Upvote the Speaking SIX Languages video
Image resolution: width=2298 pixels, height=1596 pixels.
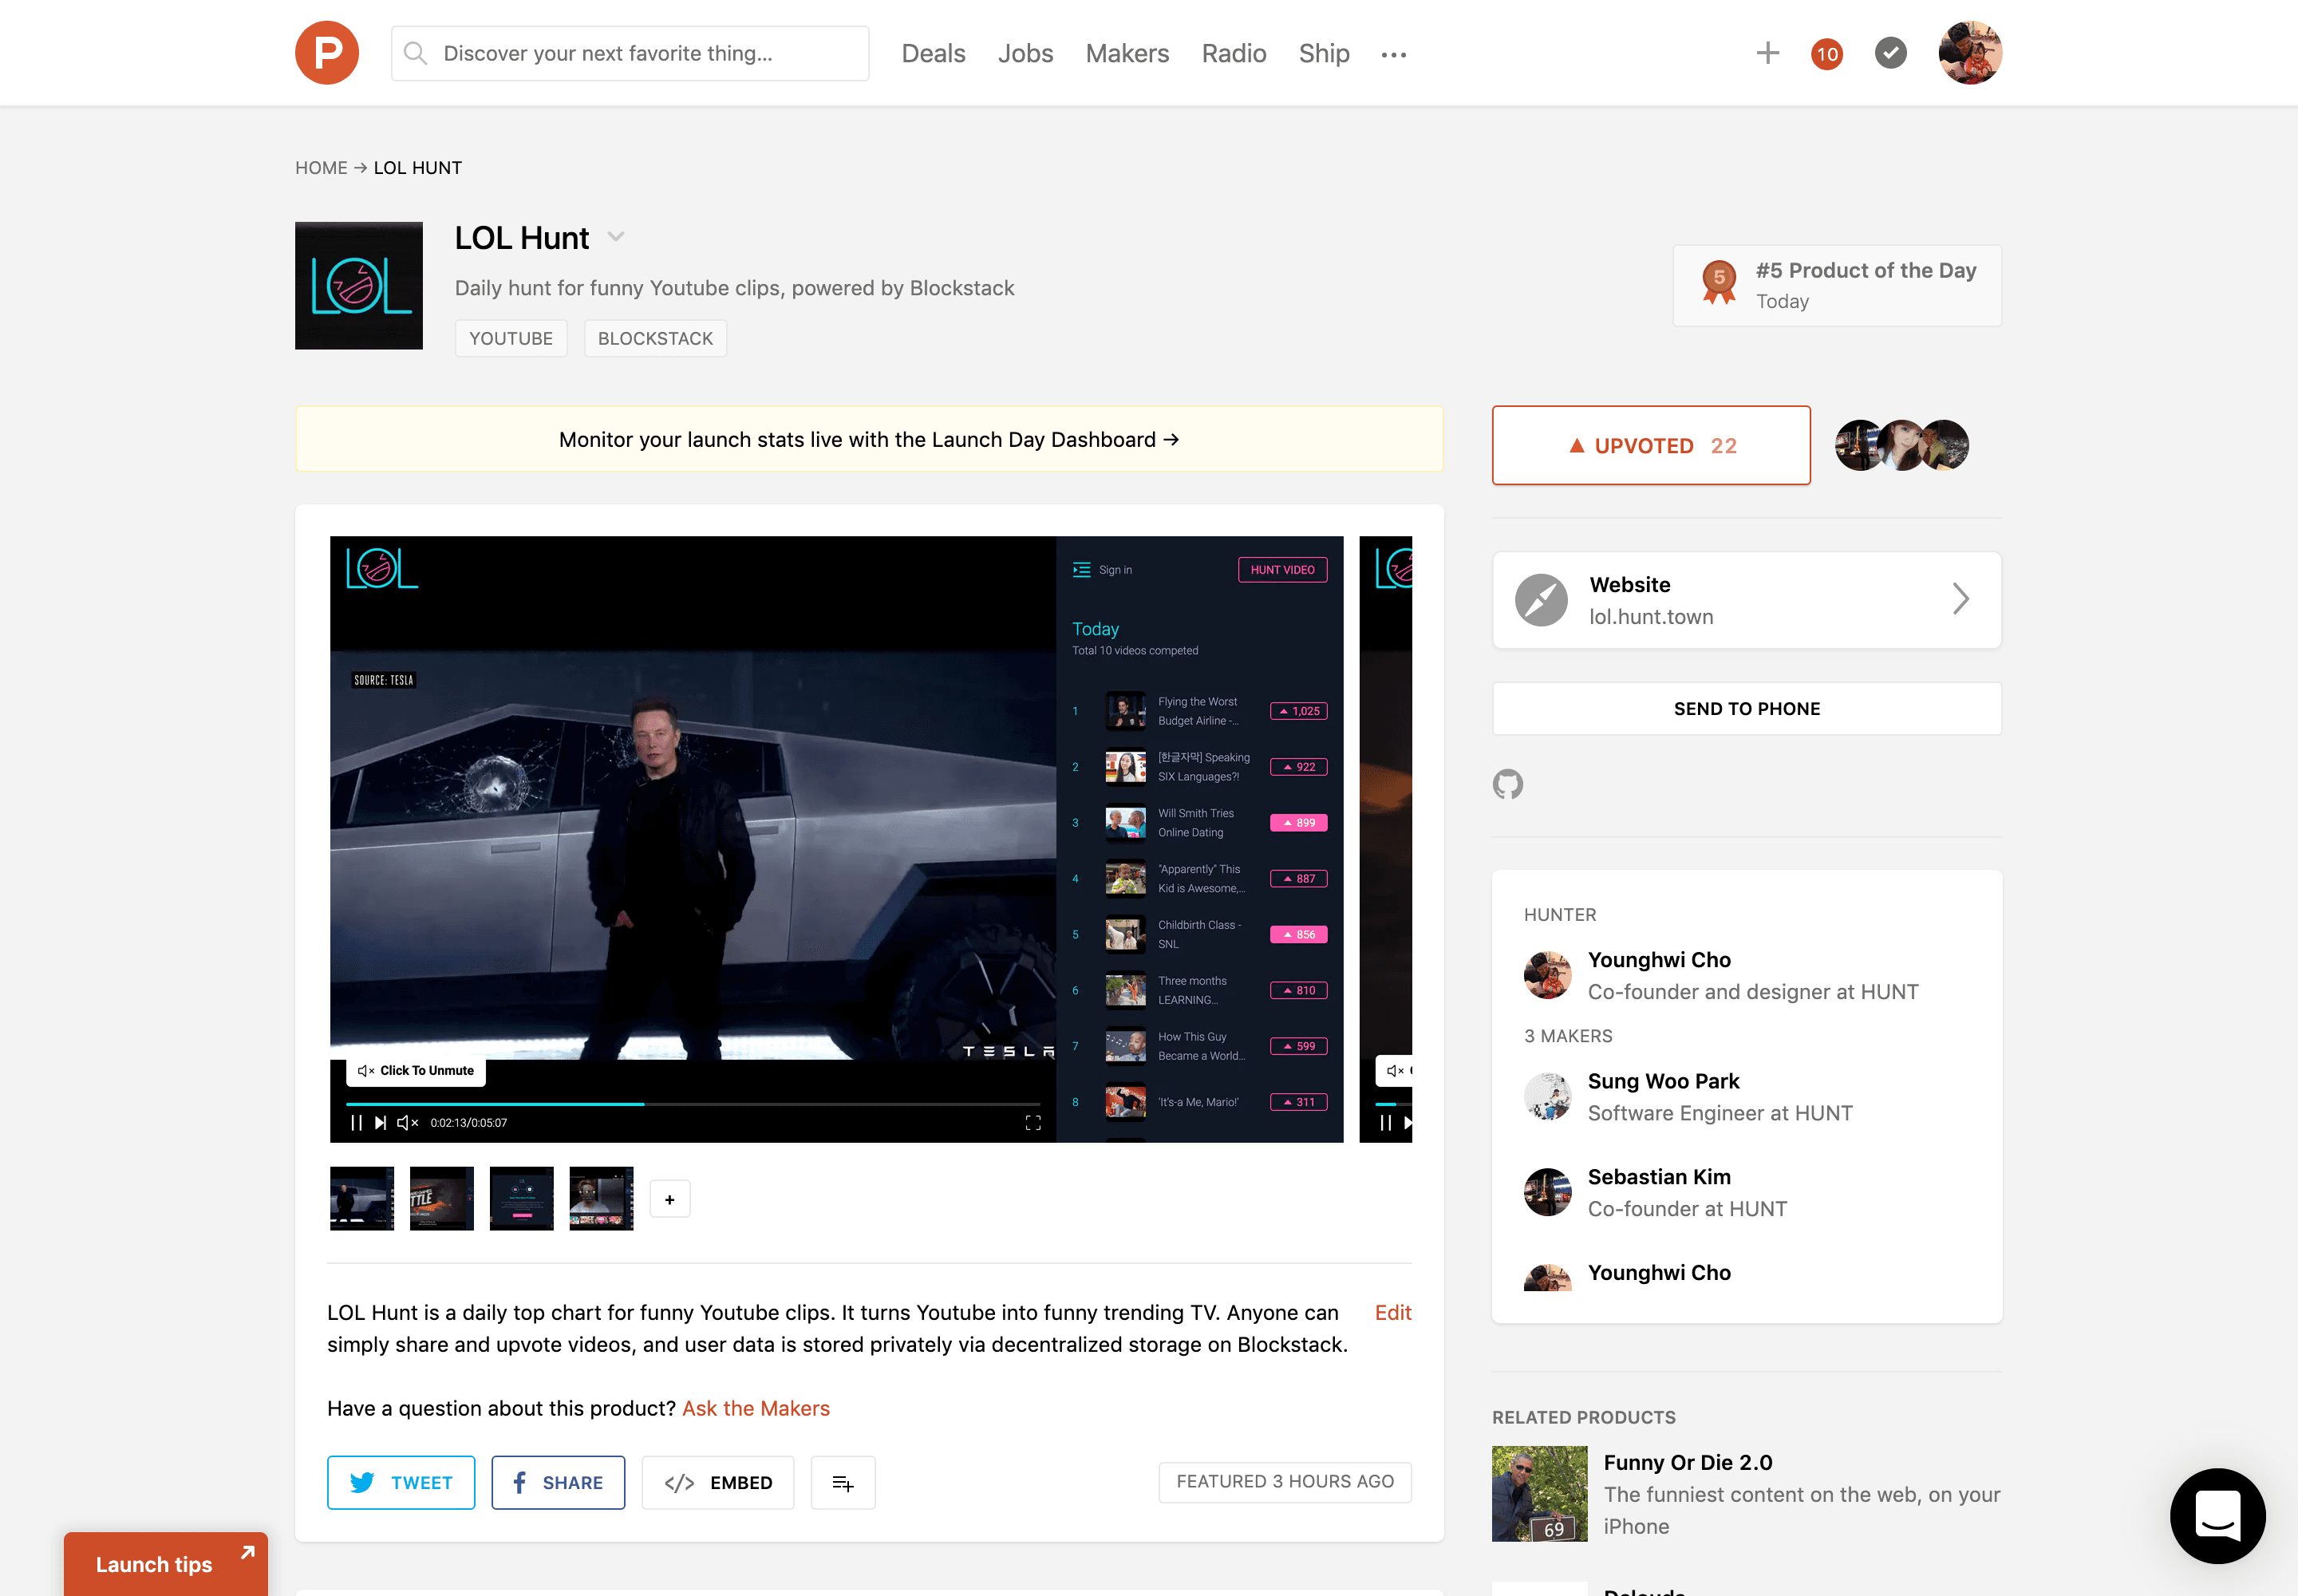[x=1299, y=768]
